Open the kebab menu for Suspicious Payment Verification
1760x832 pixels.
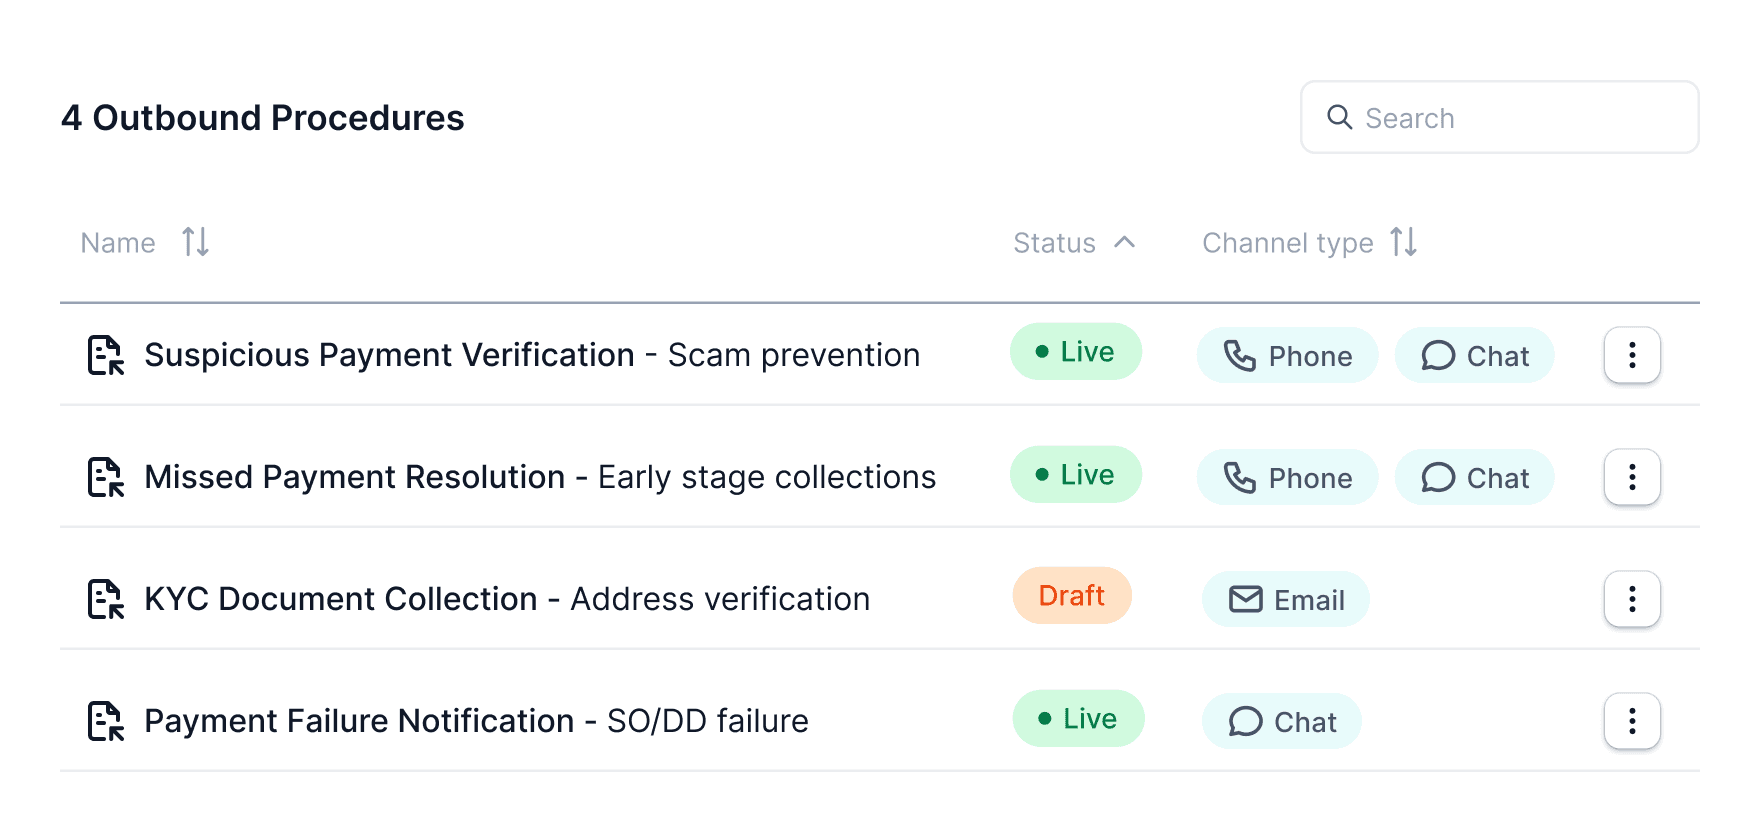1631,355
